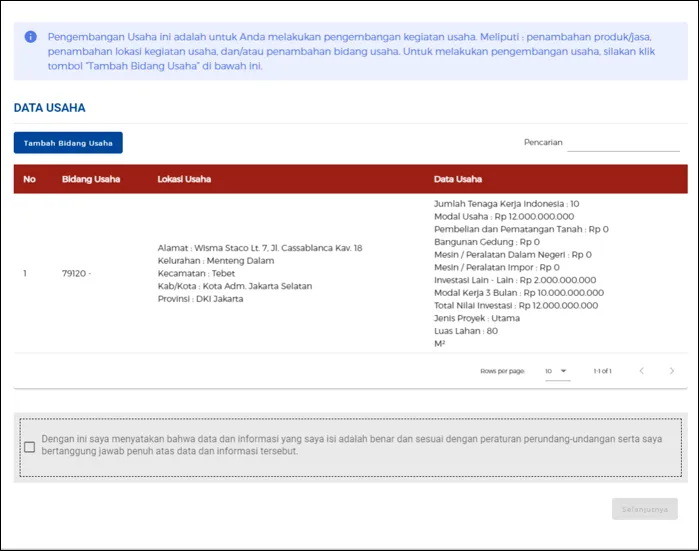Click the 1-1 of 1 pagination label
This screenshot has width=699, height=551.
tap(602, 371)
